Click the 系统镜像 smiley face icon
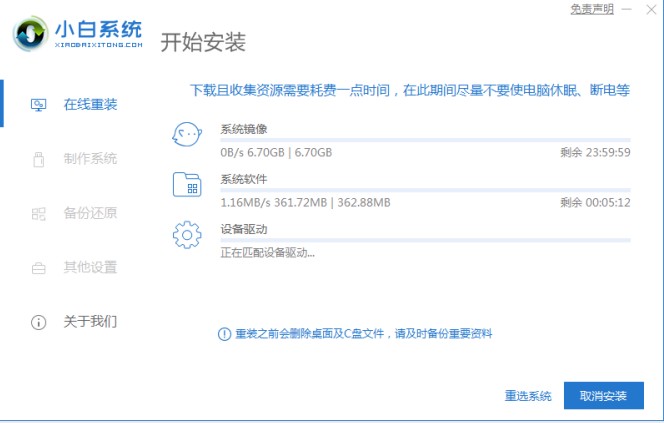664x423 pixels. (187, 135)
